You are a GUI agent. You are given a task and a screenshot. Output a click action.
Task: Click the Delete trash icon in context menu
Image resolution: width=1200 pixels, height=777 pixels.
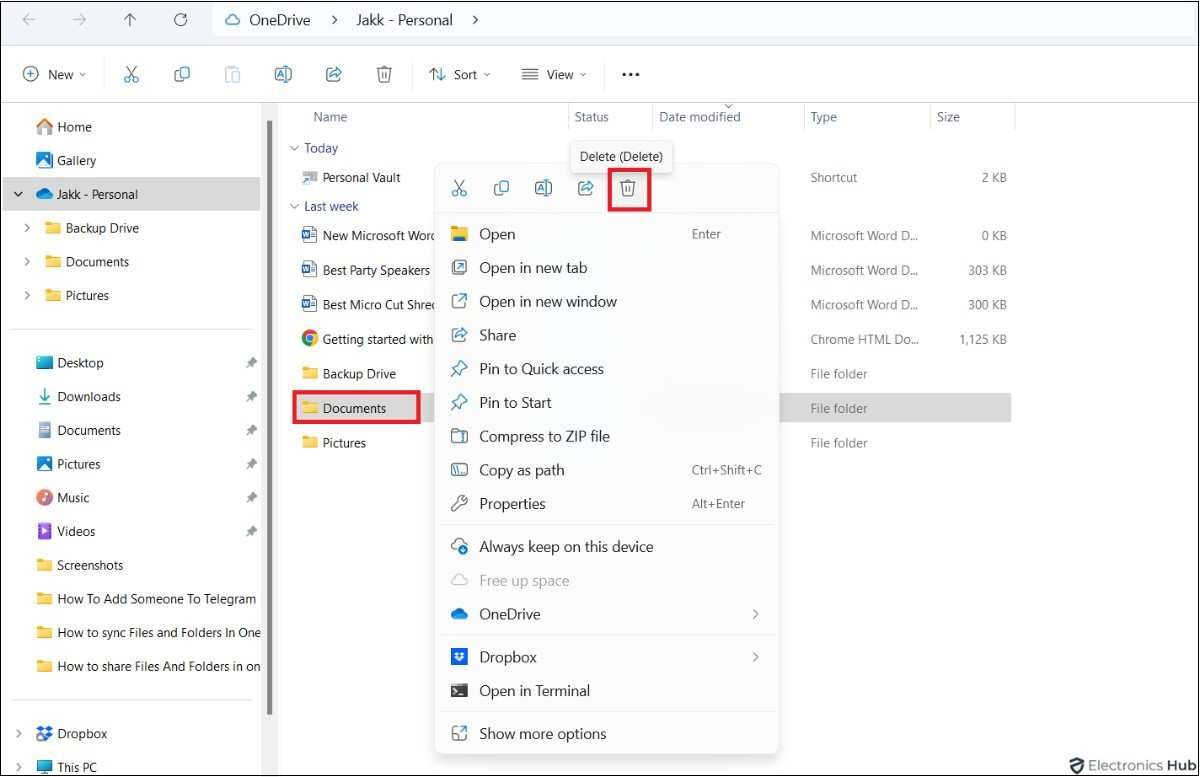(x=628, y=189)
